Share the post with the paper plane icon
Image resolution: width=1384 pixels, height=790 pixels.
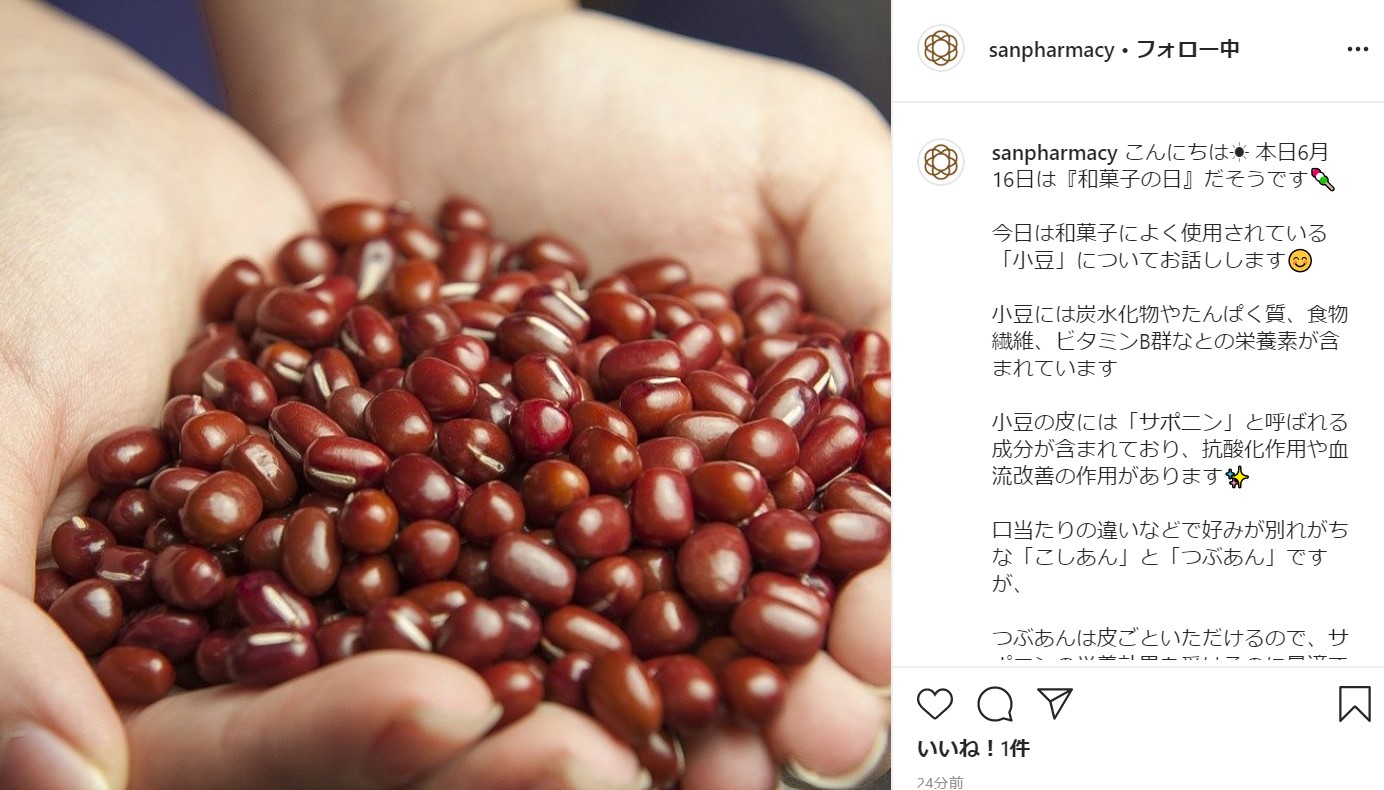coord(1055,704)
